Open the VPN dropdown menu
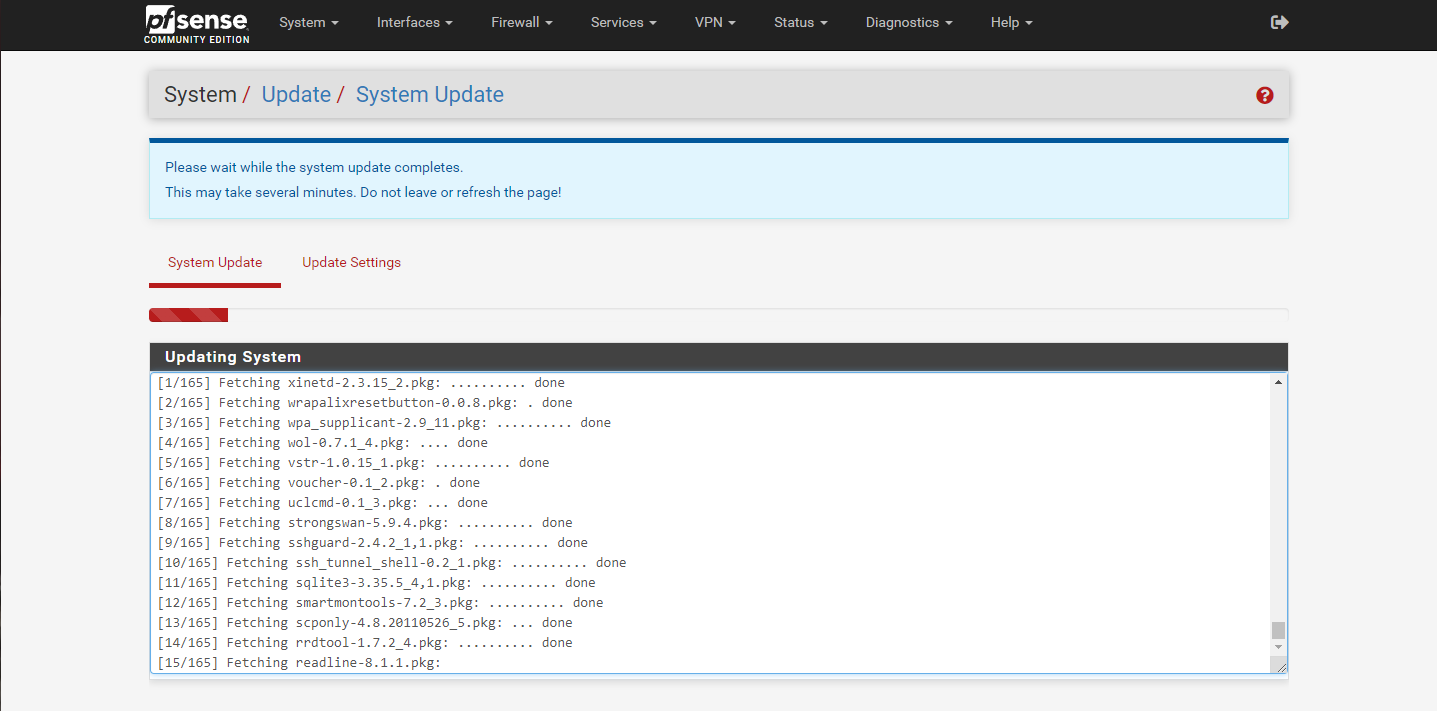Viewport: 1437px width, 711px height. 715,22
